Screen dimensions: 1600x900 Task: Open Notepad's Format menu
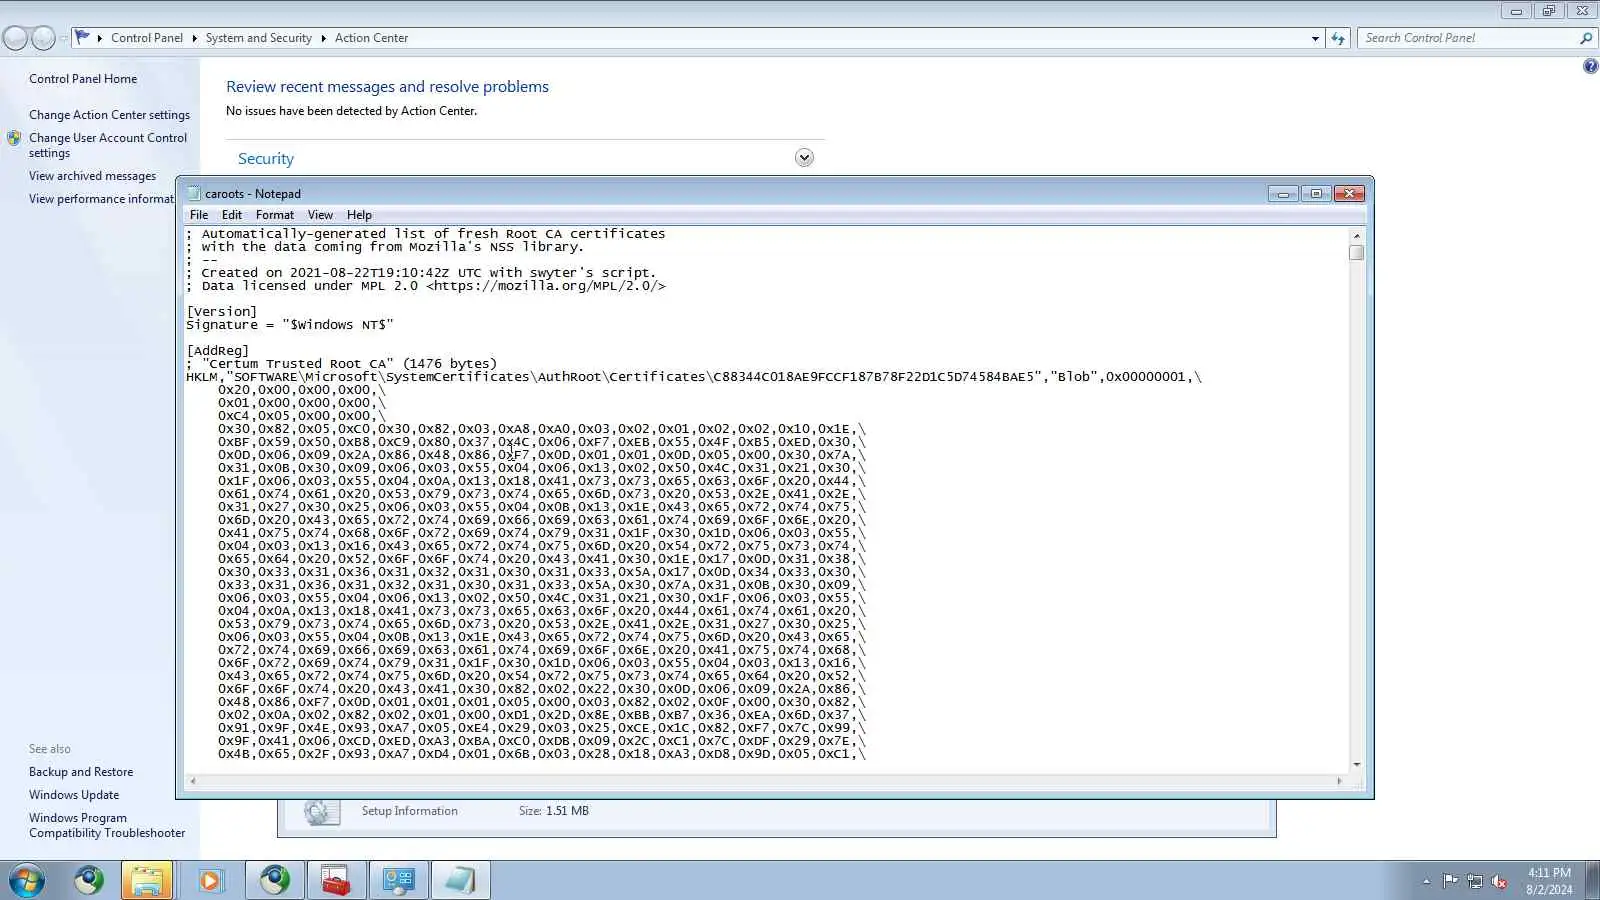[275, 215]
